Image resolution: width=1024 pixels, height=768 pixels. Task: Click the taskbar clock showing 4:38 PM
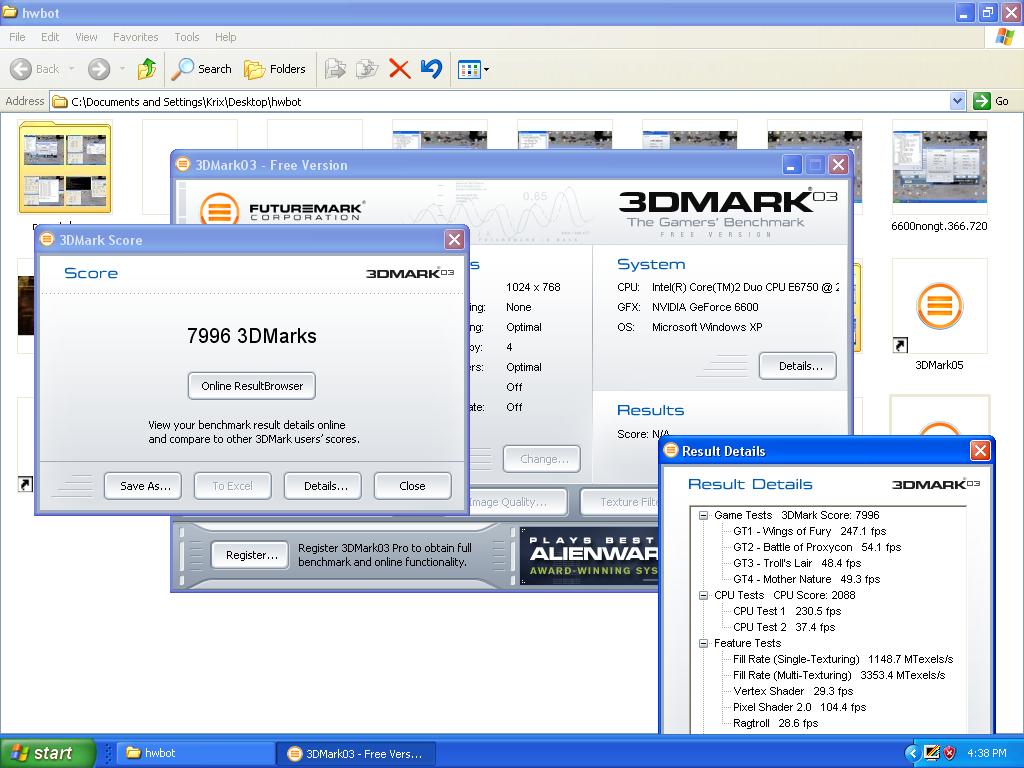coord(987,753)
